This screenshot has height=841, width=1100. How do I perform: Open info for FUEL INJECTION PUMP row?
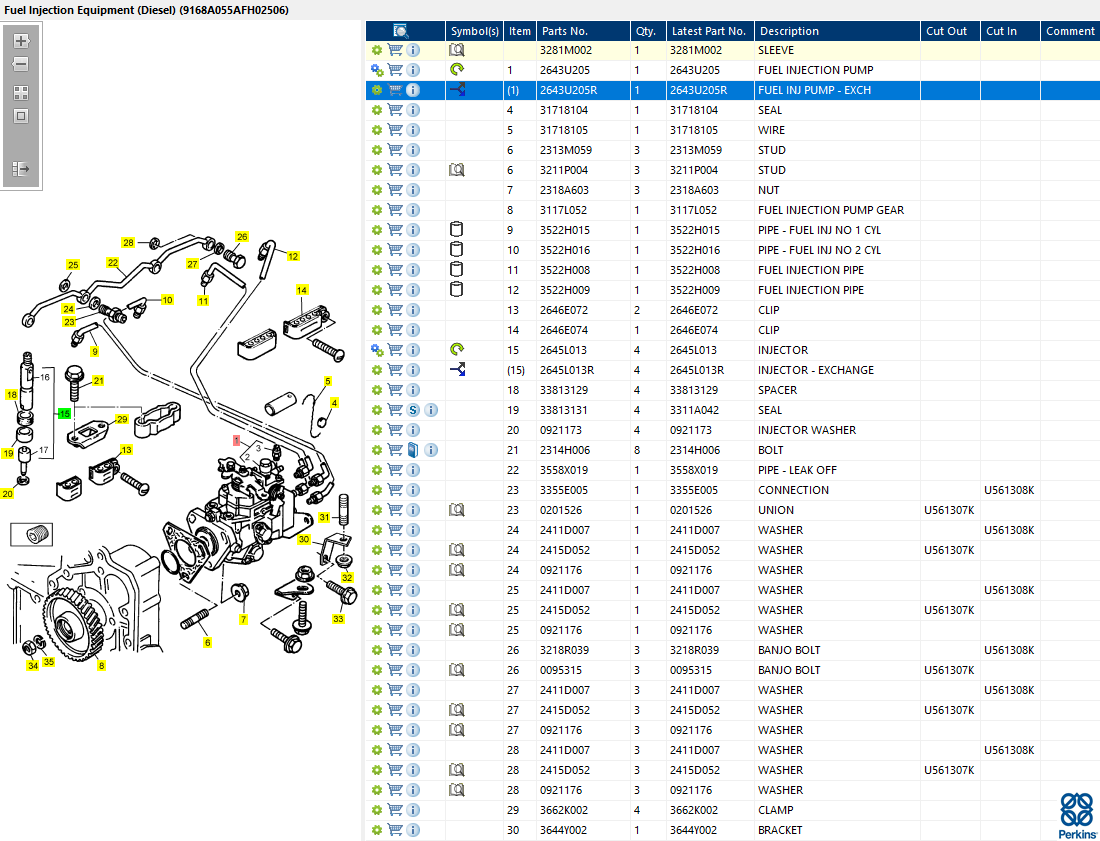point(413,70)
